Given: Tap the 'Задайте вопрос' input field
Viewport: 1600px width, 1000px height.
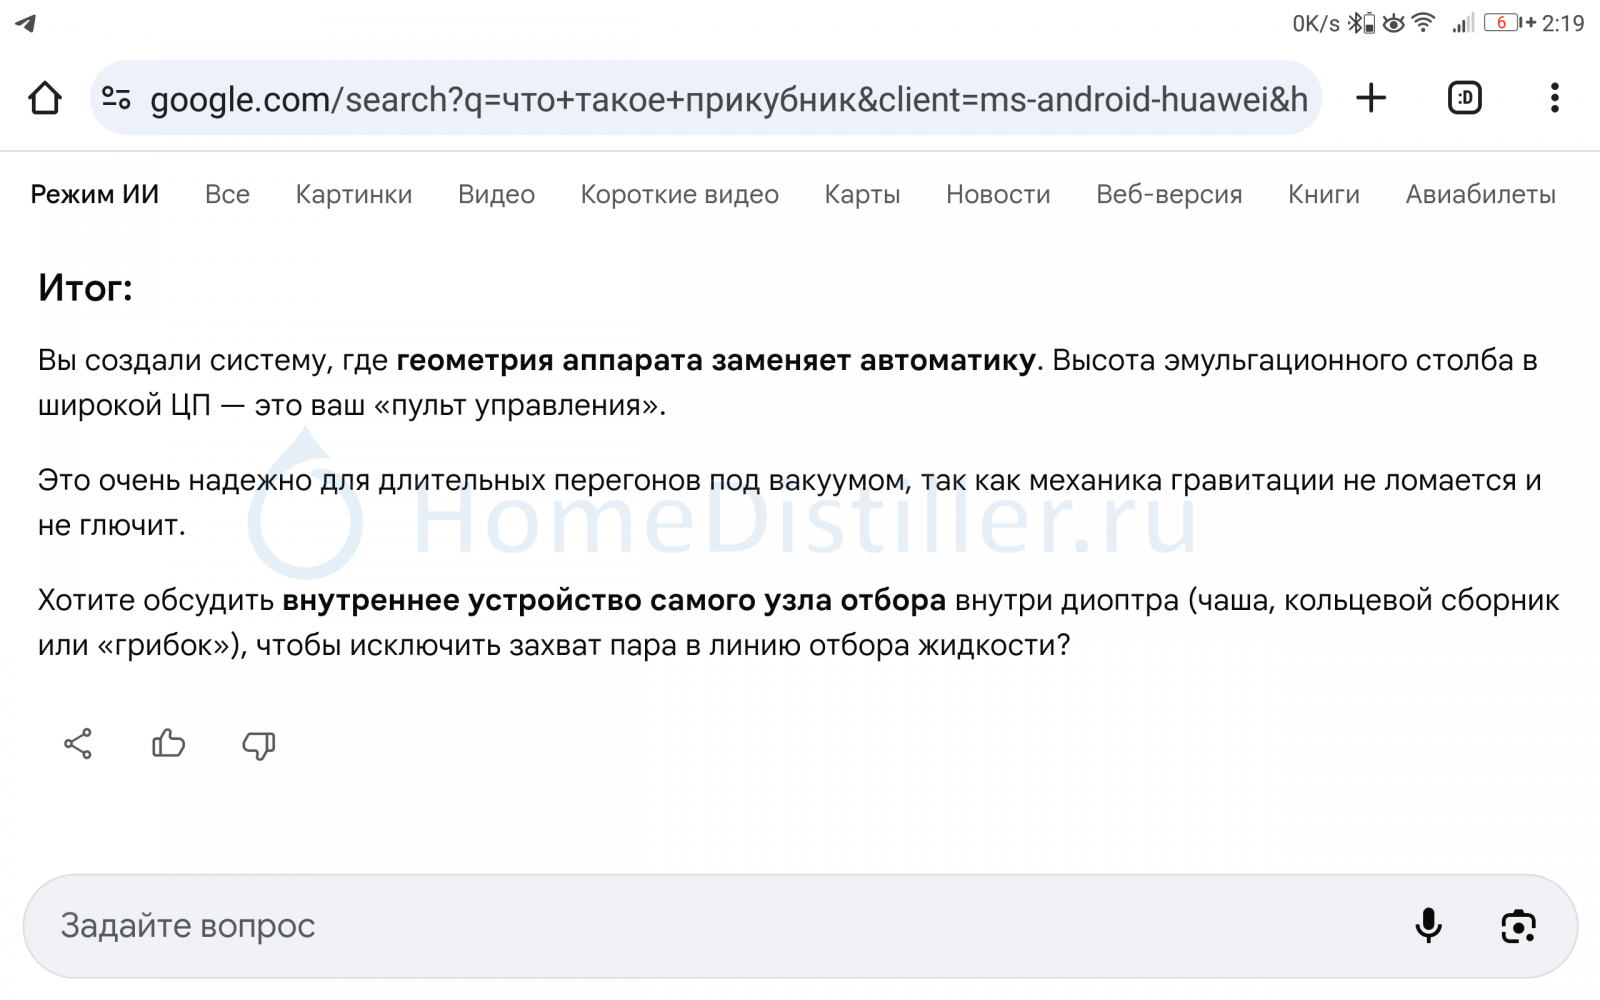Looking at the screenshot, I should point(700,926).
